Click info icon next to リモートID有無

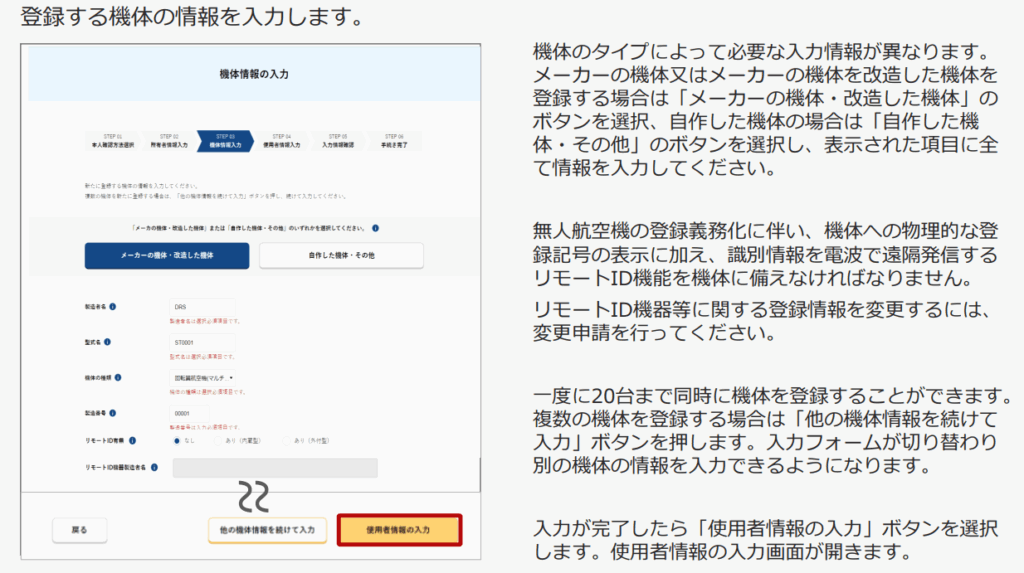pos(133,440)
